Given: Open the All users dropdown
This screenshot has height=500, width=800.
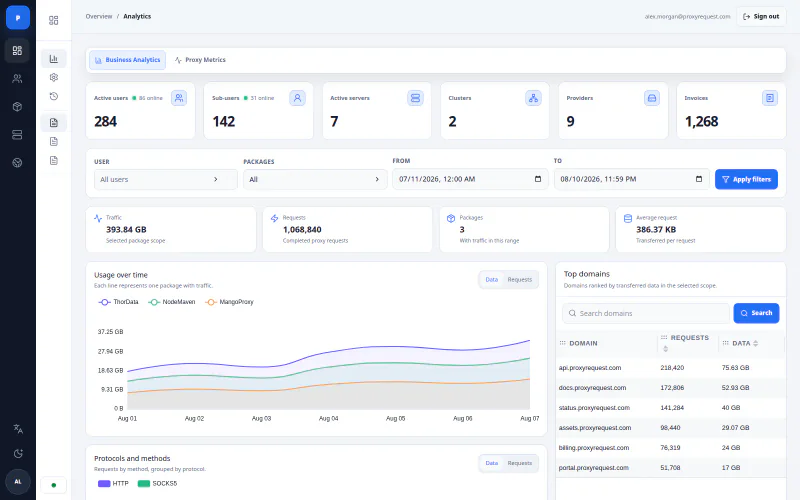Looking at the screenshot, I should click(x=166, y=180).
